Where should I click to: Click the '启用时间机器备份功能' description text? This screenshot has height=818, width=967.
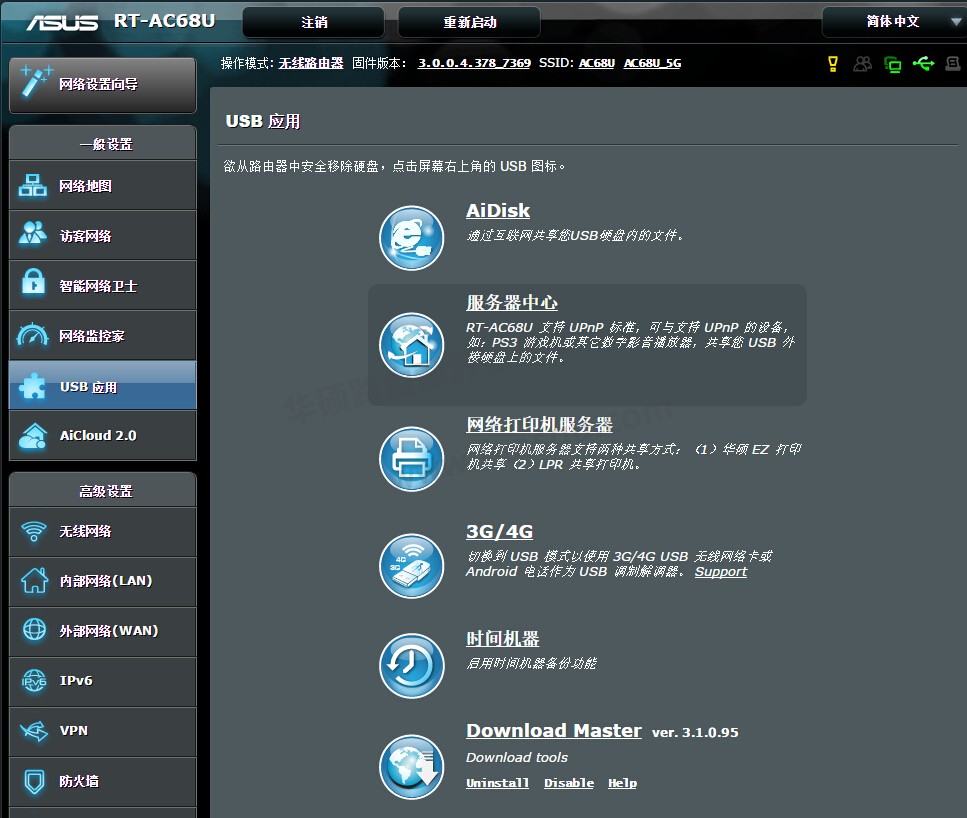(531, 663)
